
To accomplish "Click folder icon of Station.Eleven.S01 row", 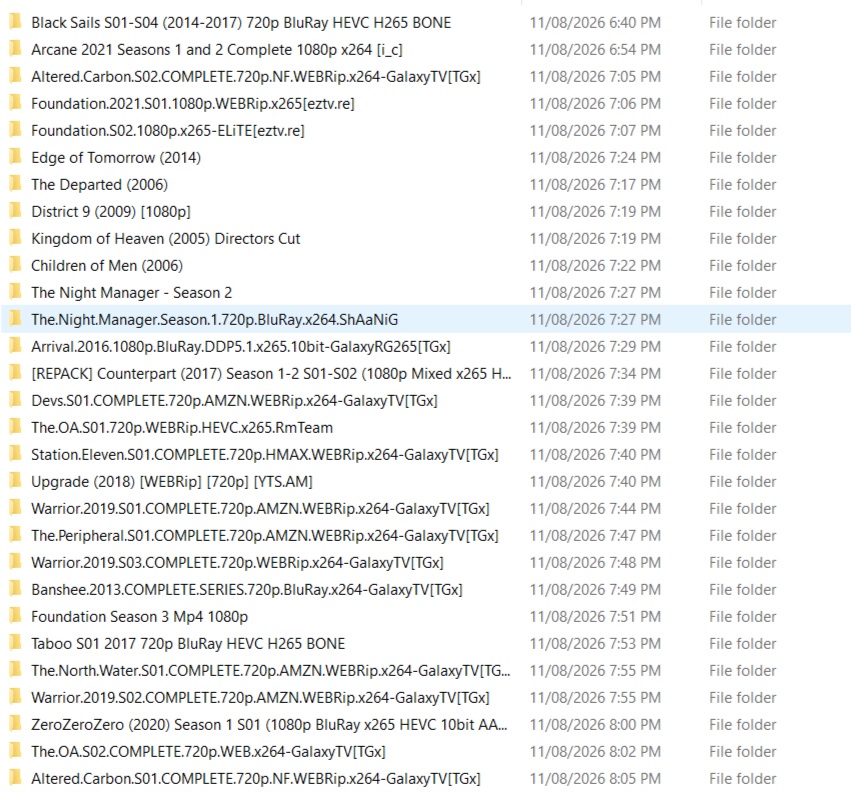I will 15,454.
